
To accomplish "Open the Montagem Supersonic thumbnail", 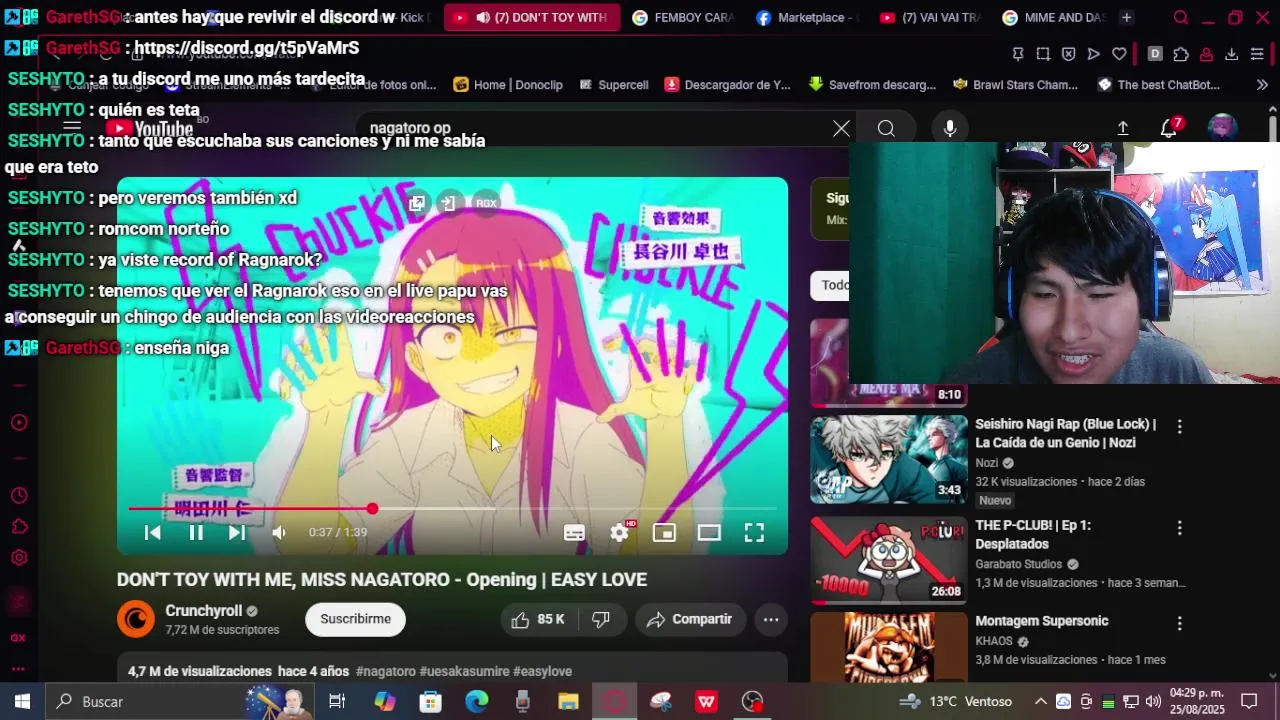I will 889,647.
